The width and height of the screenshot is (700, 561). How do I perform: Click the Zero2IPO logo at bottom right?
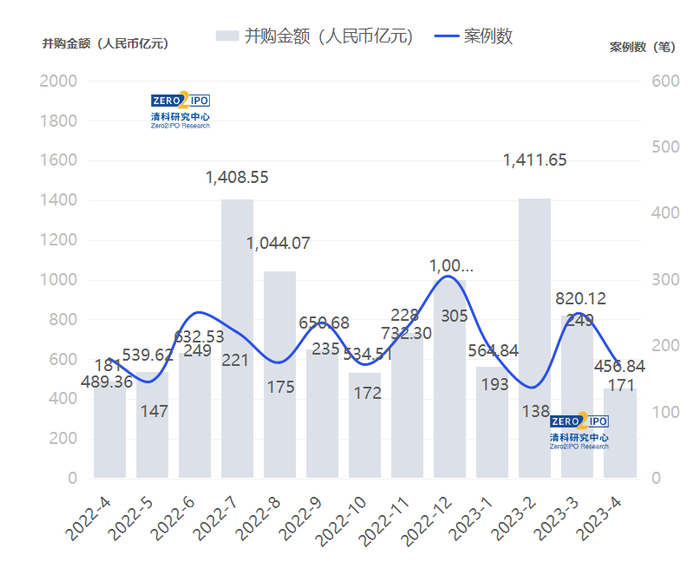pyautogui.click(x=579, y=431)
